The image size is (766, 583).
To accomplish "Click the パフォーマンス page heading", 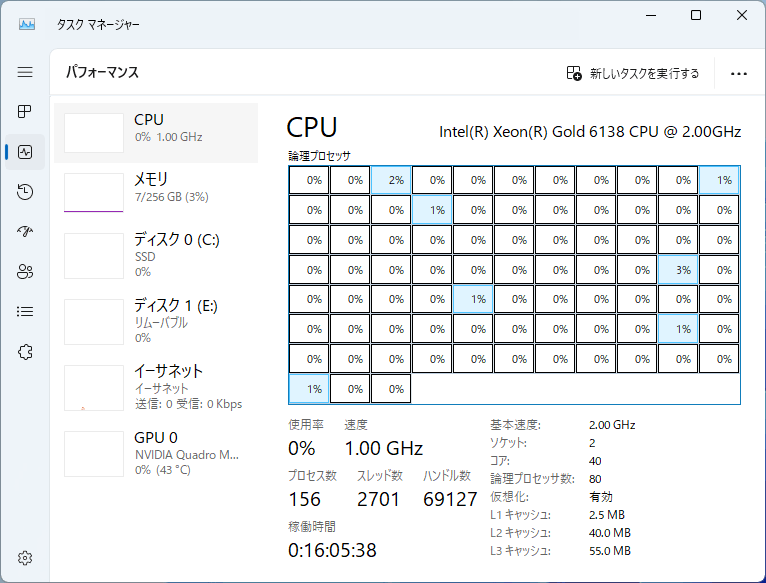I will pyautogui.click(x=103, y=72).
